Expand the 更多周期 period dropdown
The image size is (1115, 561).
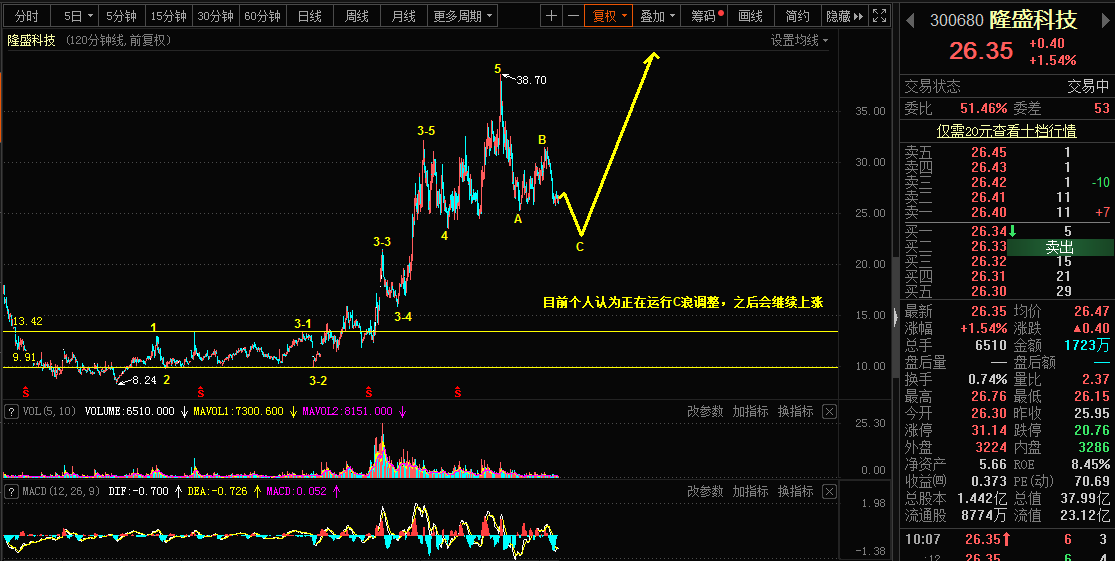pyautogui.click(x=463, y=16)
